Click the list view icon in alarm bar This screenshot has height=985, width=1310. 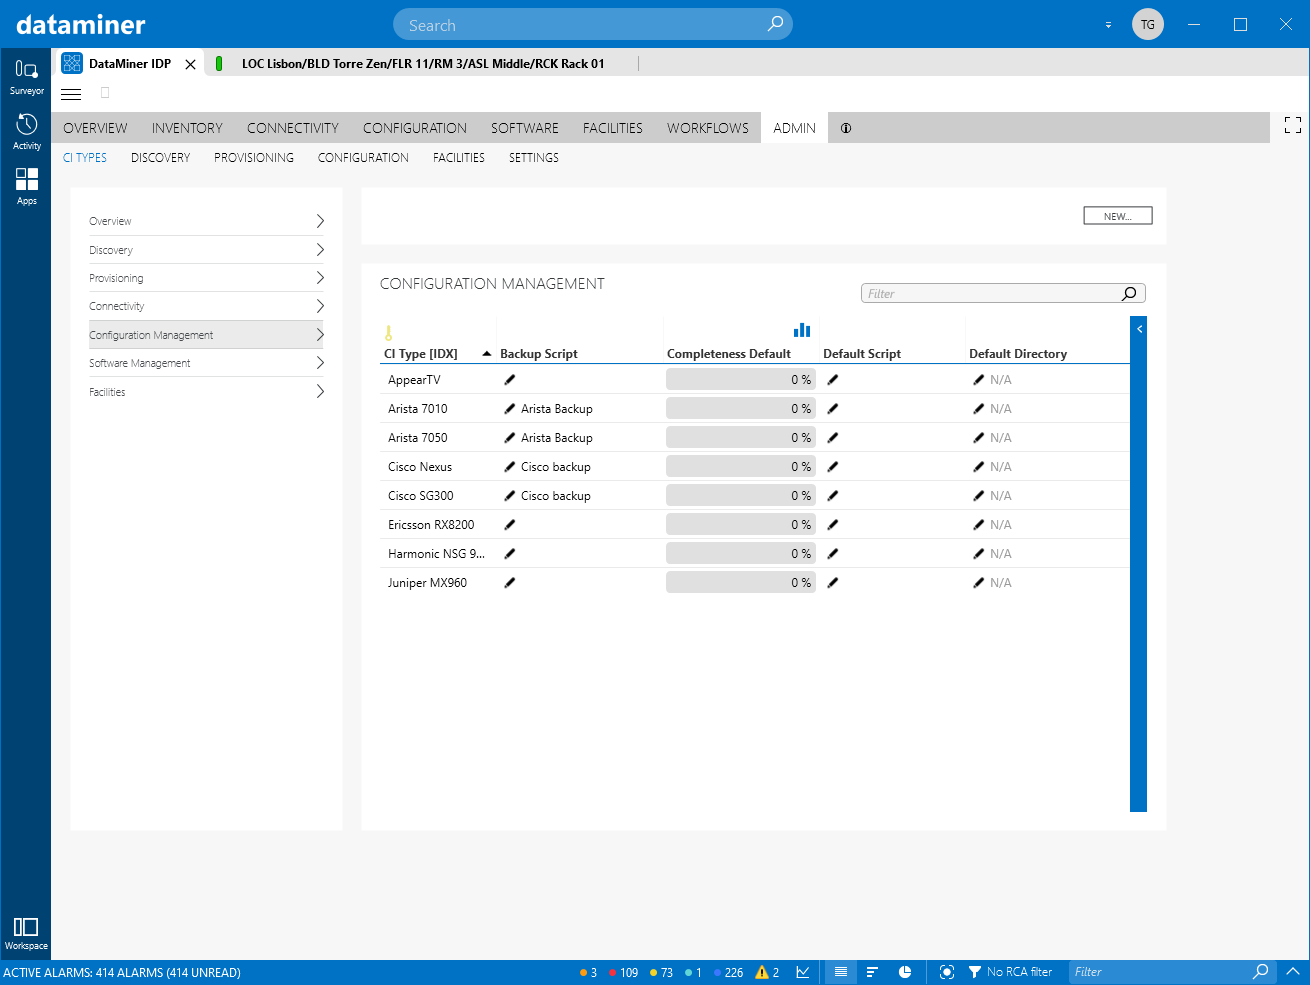point(841,972)
